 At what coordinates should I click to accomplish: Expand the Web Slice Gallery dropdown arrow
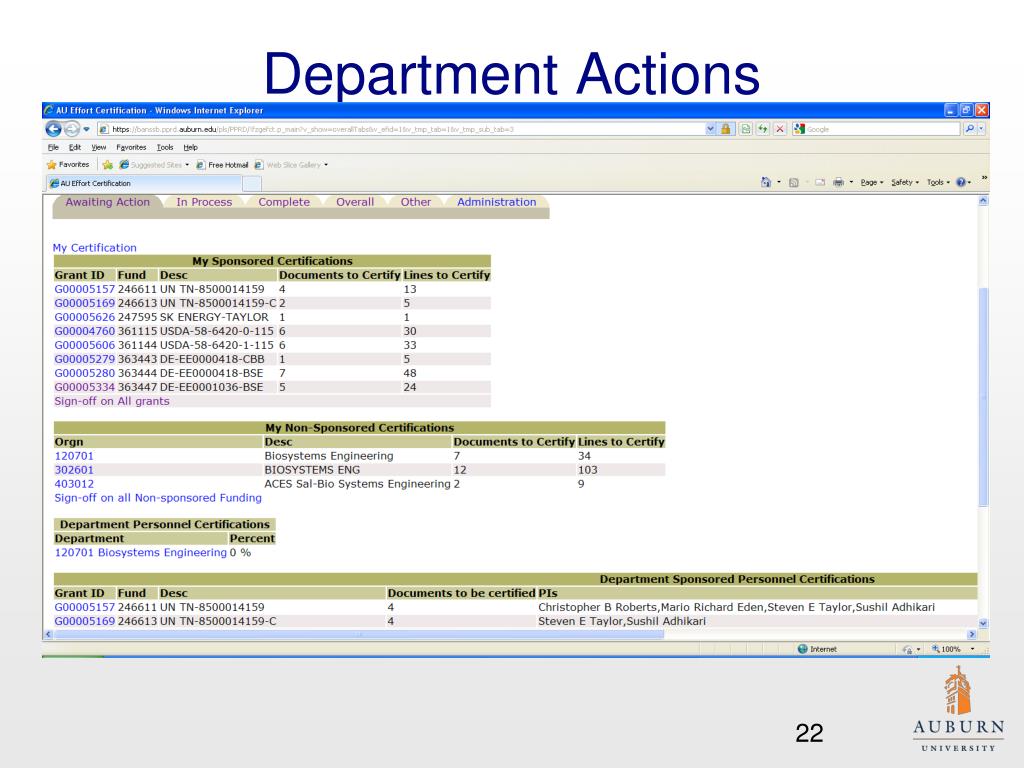tap(326, 165)
